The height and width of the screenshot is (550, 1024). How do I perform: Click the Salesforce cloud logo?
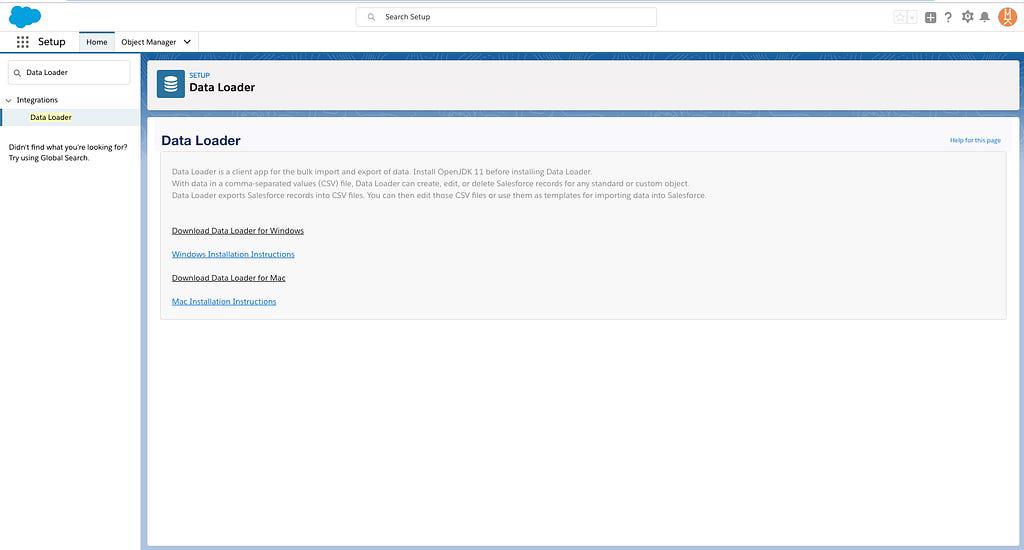coord(25,16)
